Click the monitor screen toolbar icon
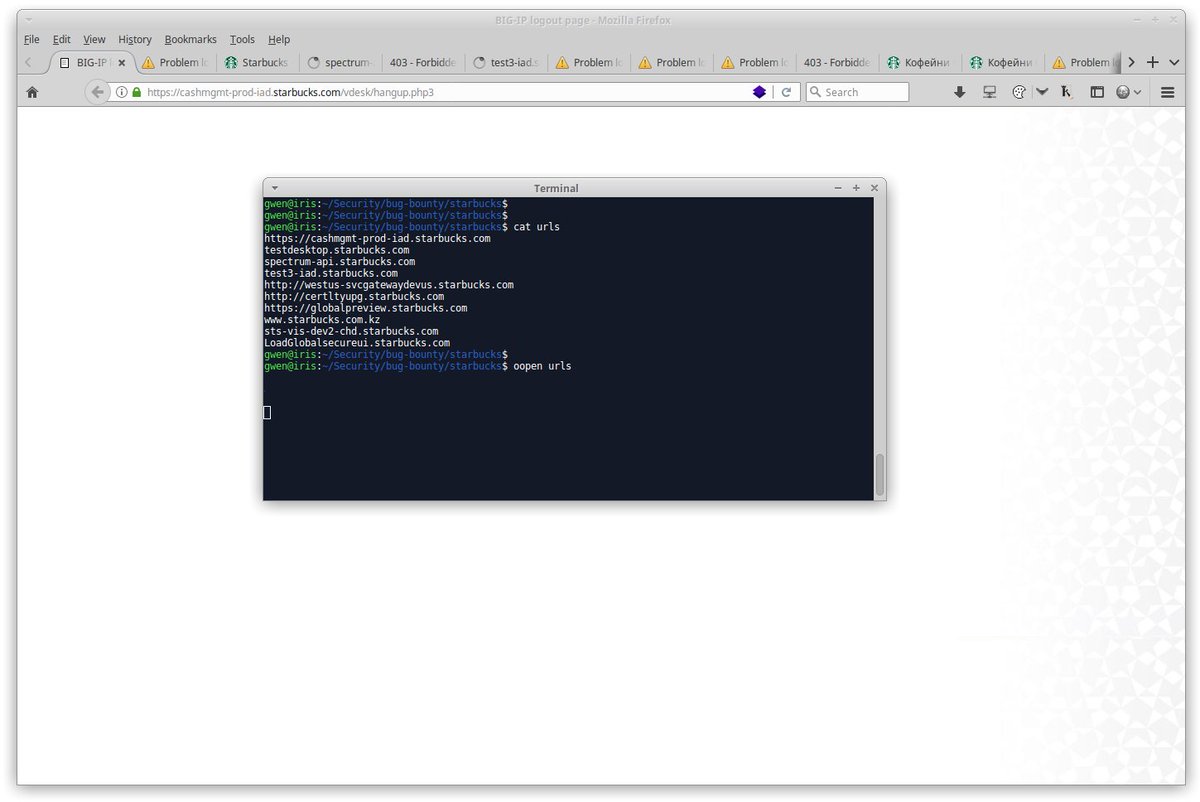The width and height of the screenshot is (1200, 802). click(x=990, y=92)
